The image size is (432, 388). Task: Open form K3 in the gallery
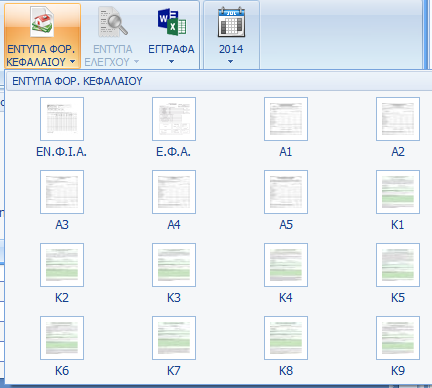(x=174, y=265)
